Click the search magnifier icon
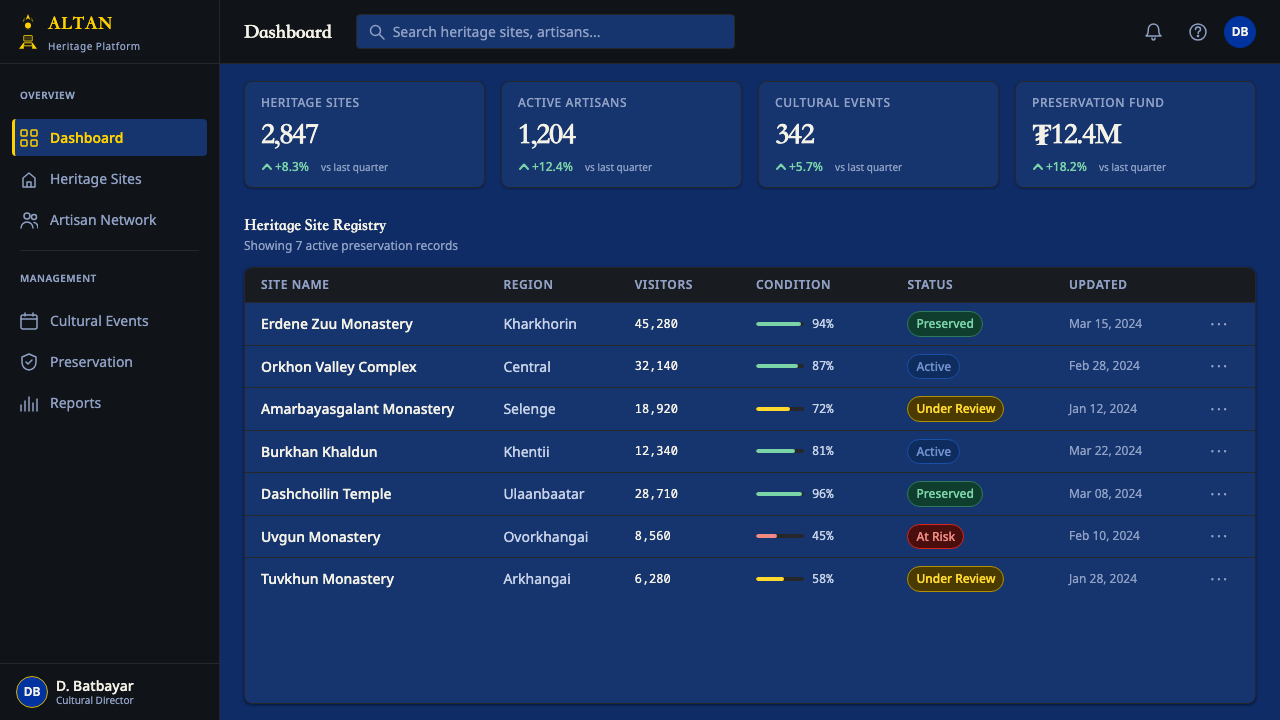The width and height of the screenshot is (1280, 720). point(377,32)
